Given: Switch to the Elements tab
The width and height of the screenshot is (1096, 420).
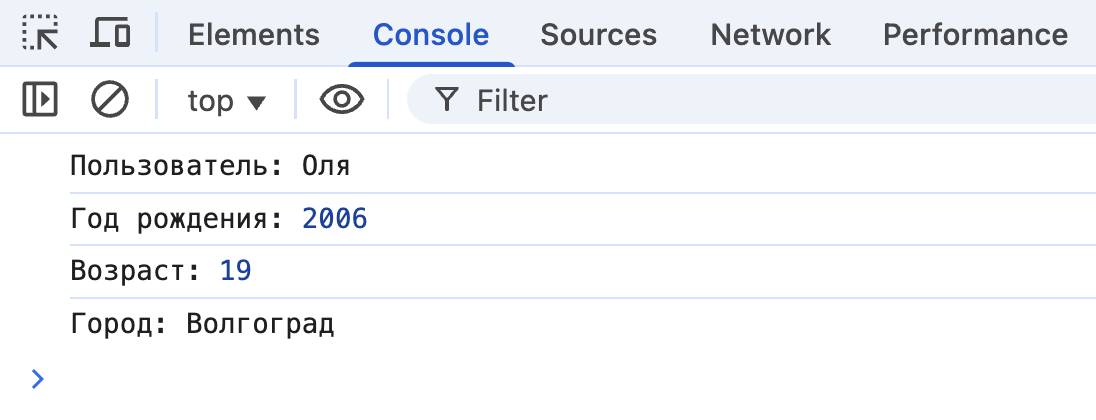Looking at the screenshot, I should (x=254, y=35).
